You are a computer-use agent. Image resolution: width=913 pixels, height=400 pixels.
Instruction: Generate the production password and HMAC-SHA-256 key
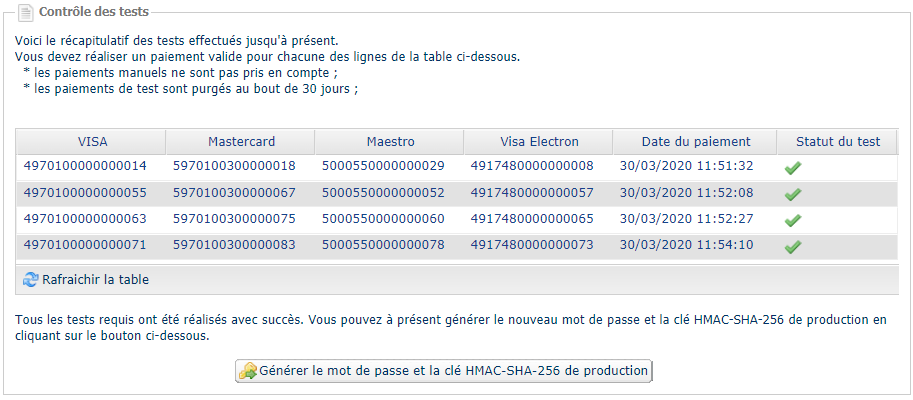[x=444, y=371]
